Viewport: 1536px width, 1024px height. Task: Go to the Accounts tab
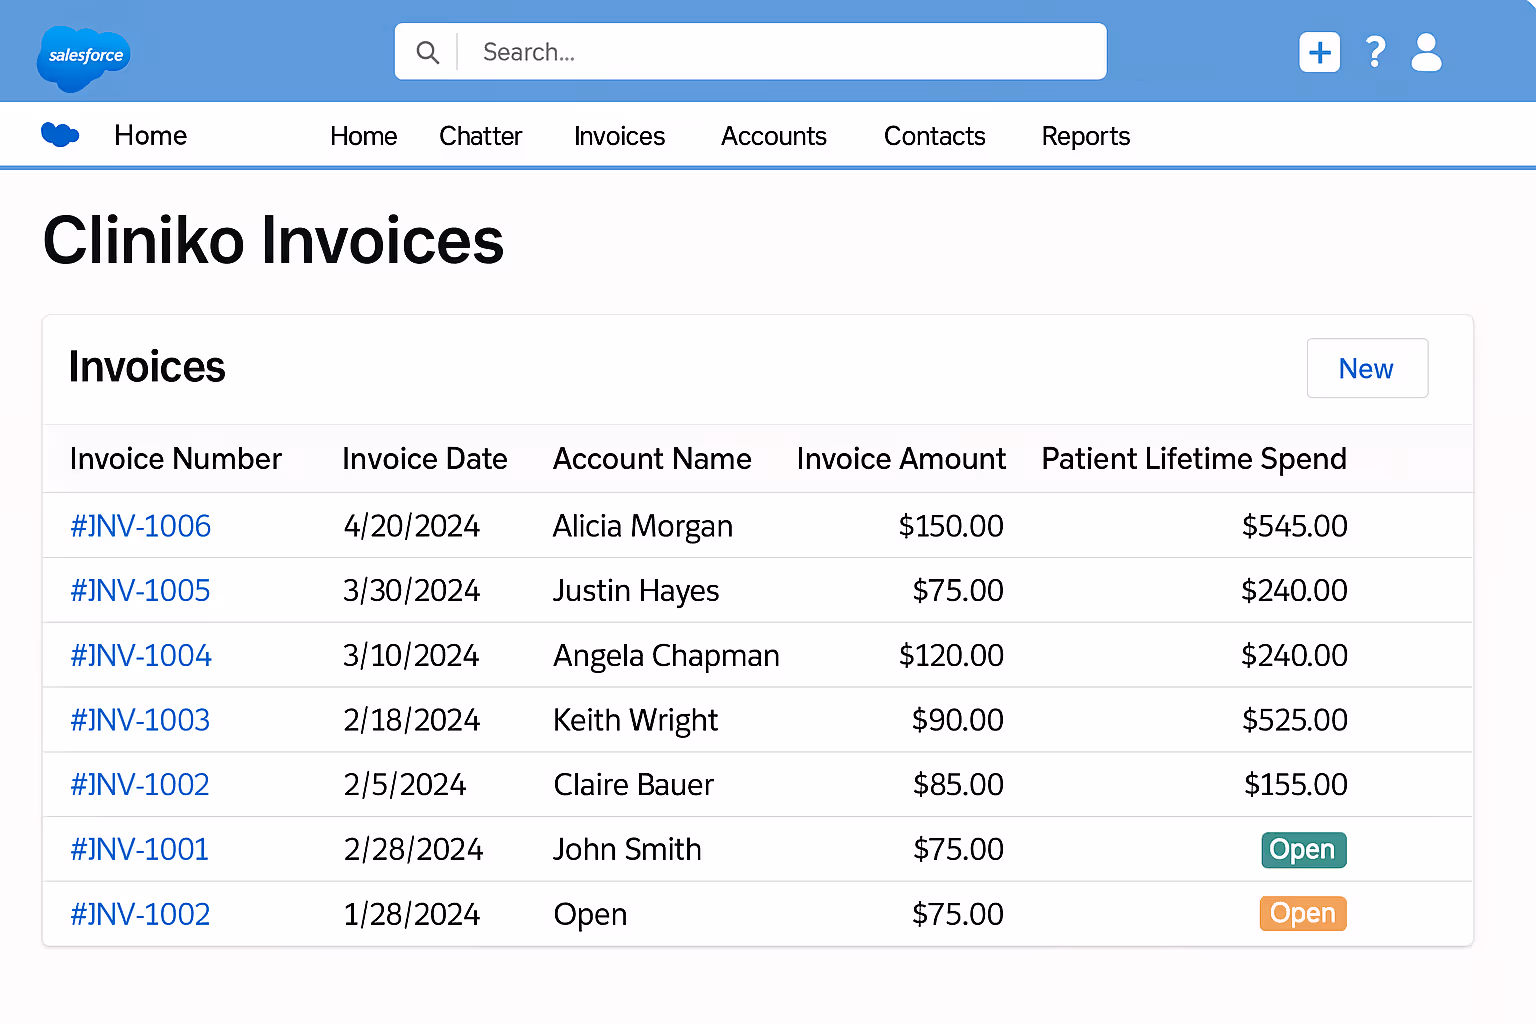click(774, 136)
